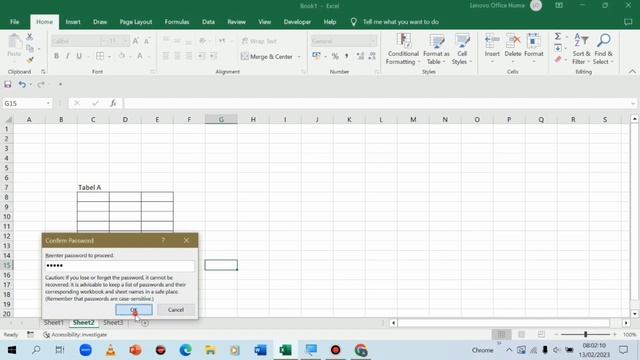
Task: Show hidden system tray icons chevron
Action: click(x=509, y=350)
